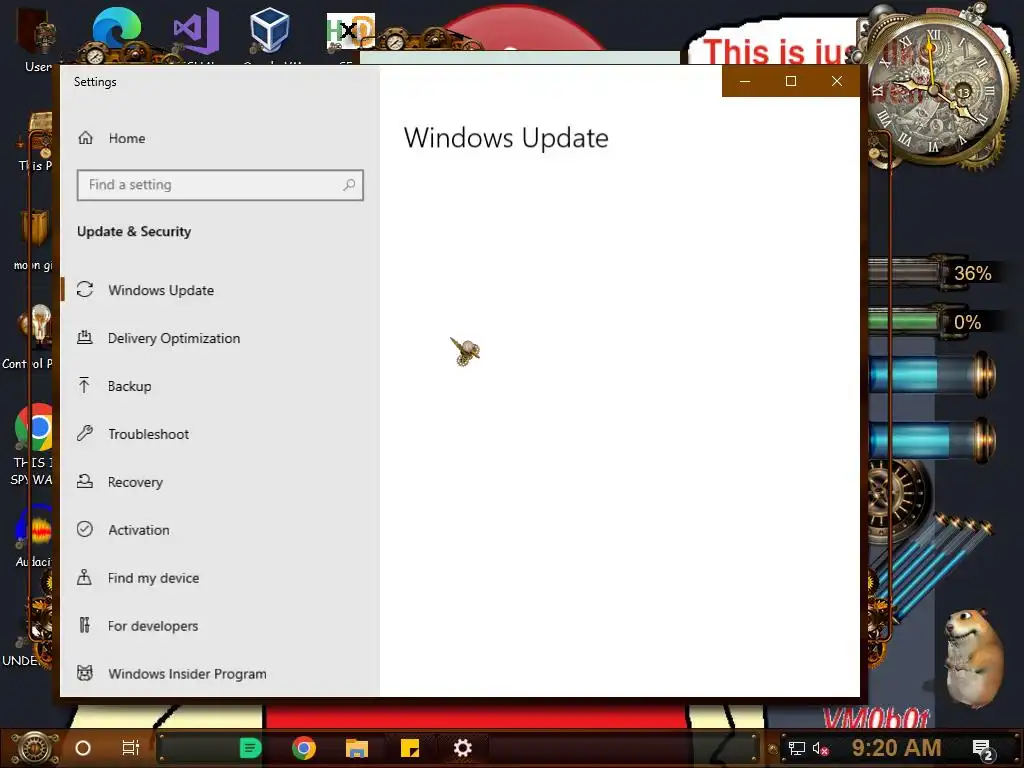Click the Delivery Optimization icon
The width and height of the screenshot is (1024, 768).
(85, 338)
